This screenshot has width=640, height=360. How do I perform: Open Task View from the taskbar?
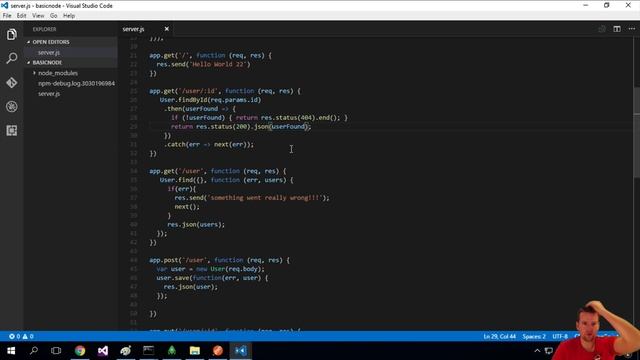(x=56, y=351)
